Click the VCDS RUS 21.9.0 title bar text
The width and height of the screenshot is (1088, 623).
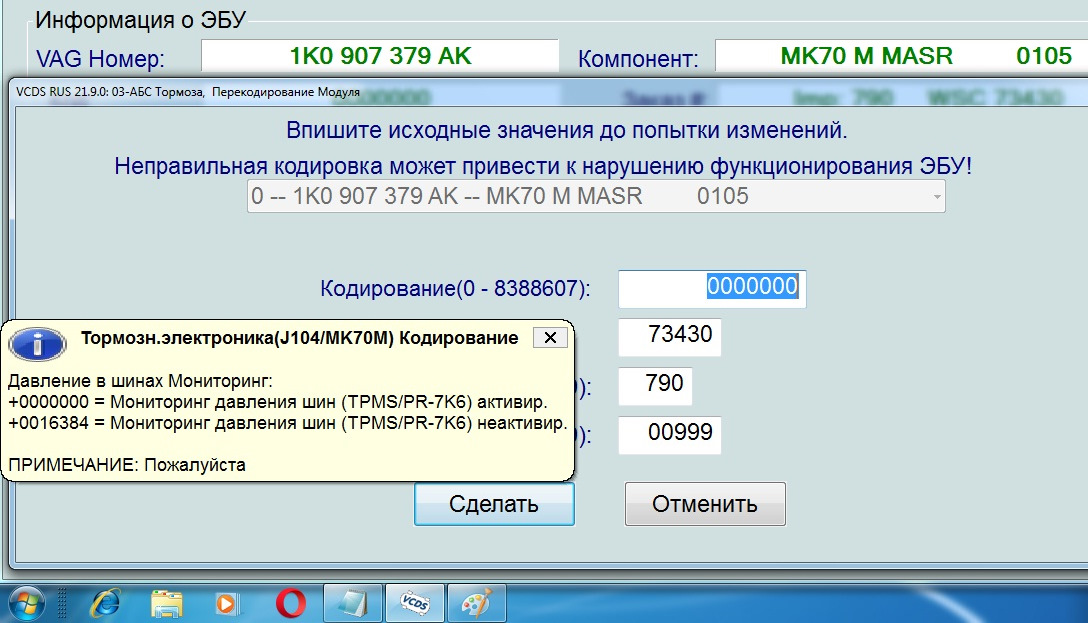[x=188, y=92]
